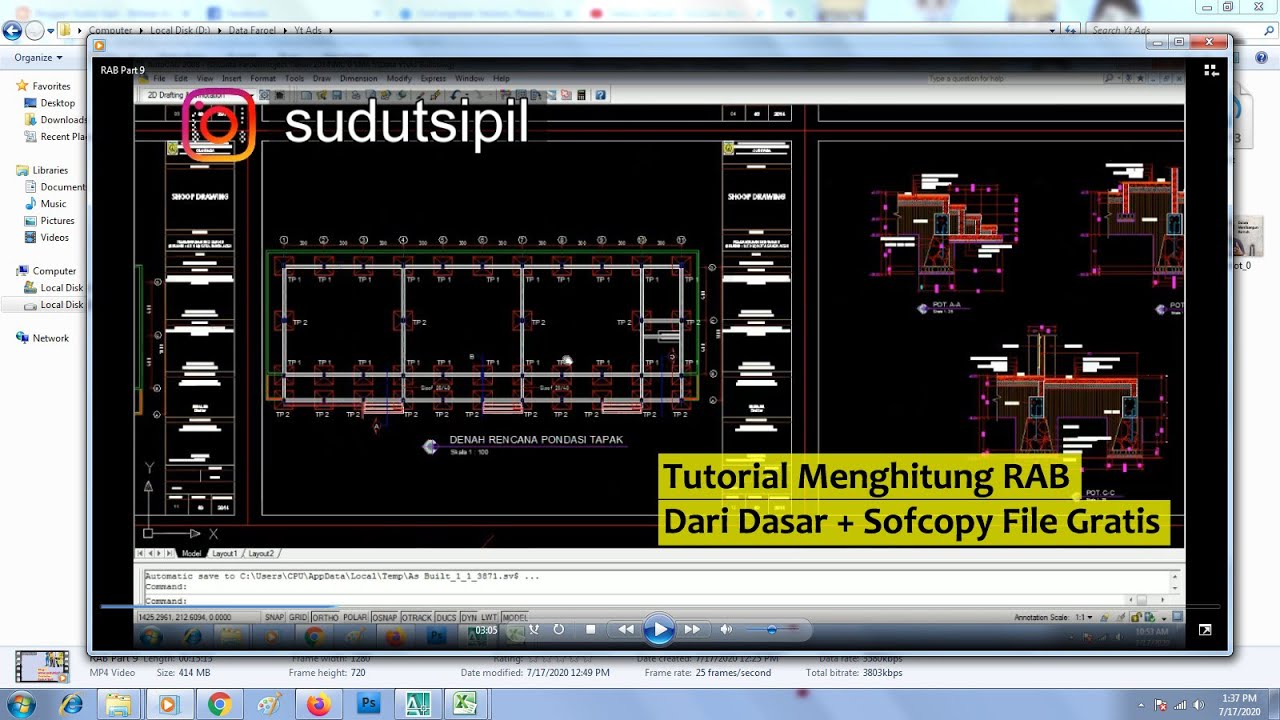Click Computer in the address breadcrumb
Screen dimensions: 1280x720
(110, 30)
